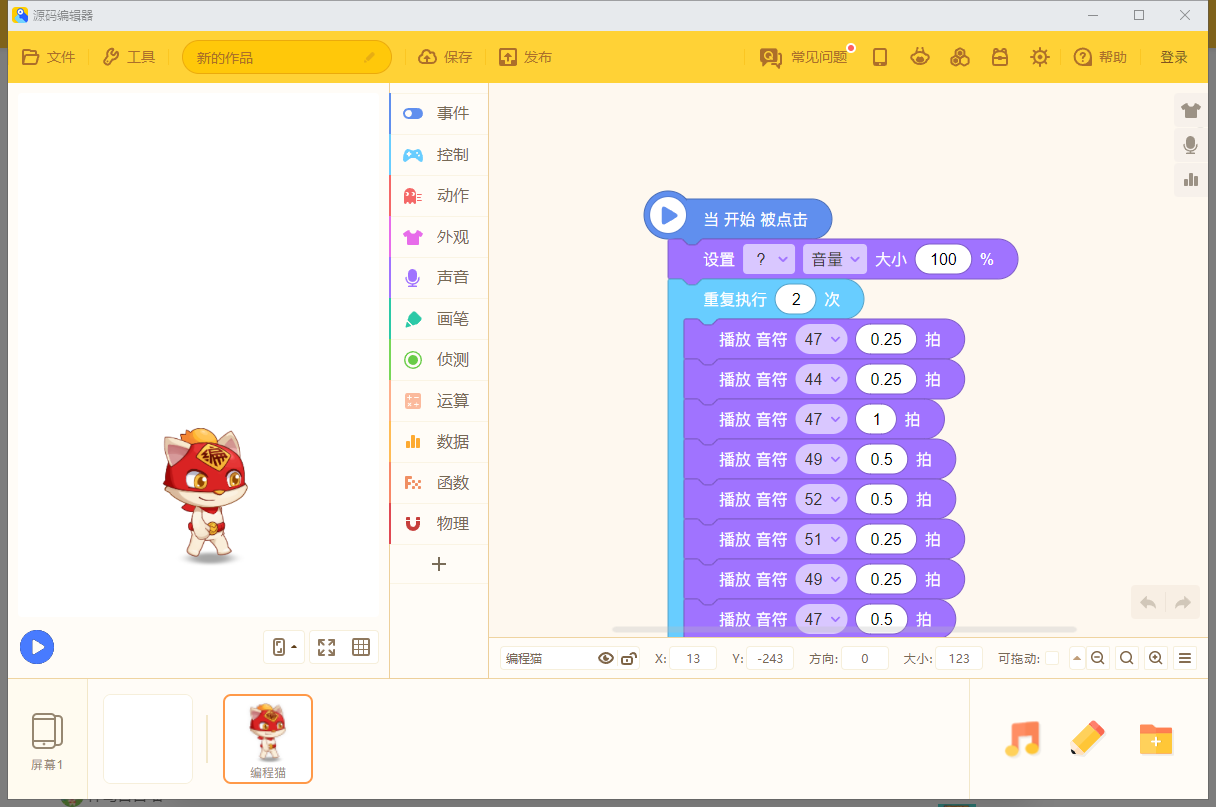Click 登录 to log in
The width and height of the screenshot is (1216, 807).
[x=1174, y=57]
